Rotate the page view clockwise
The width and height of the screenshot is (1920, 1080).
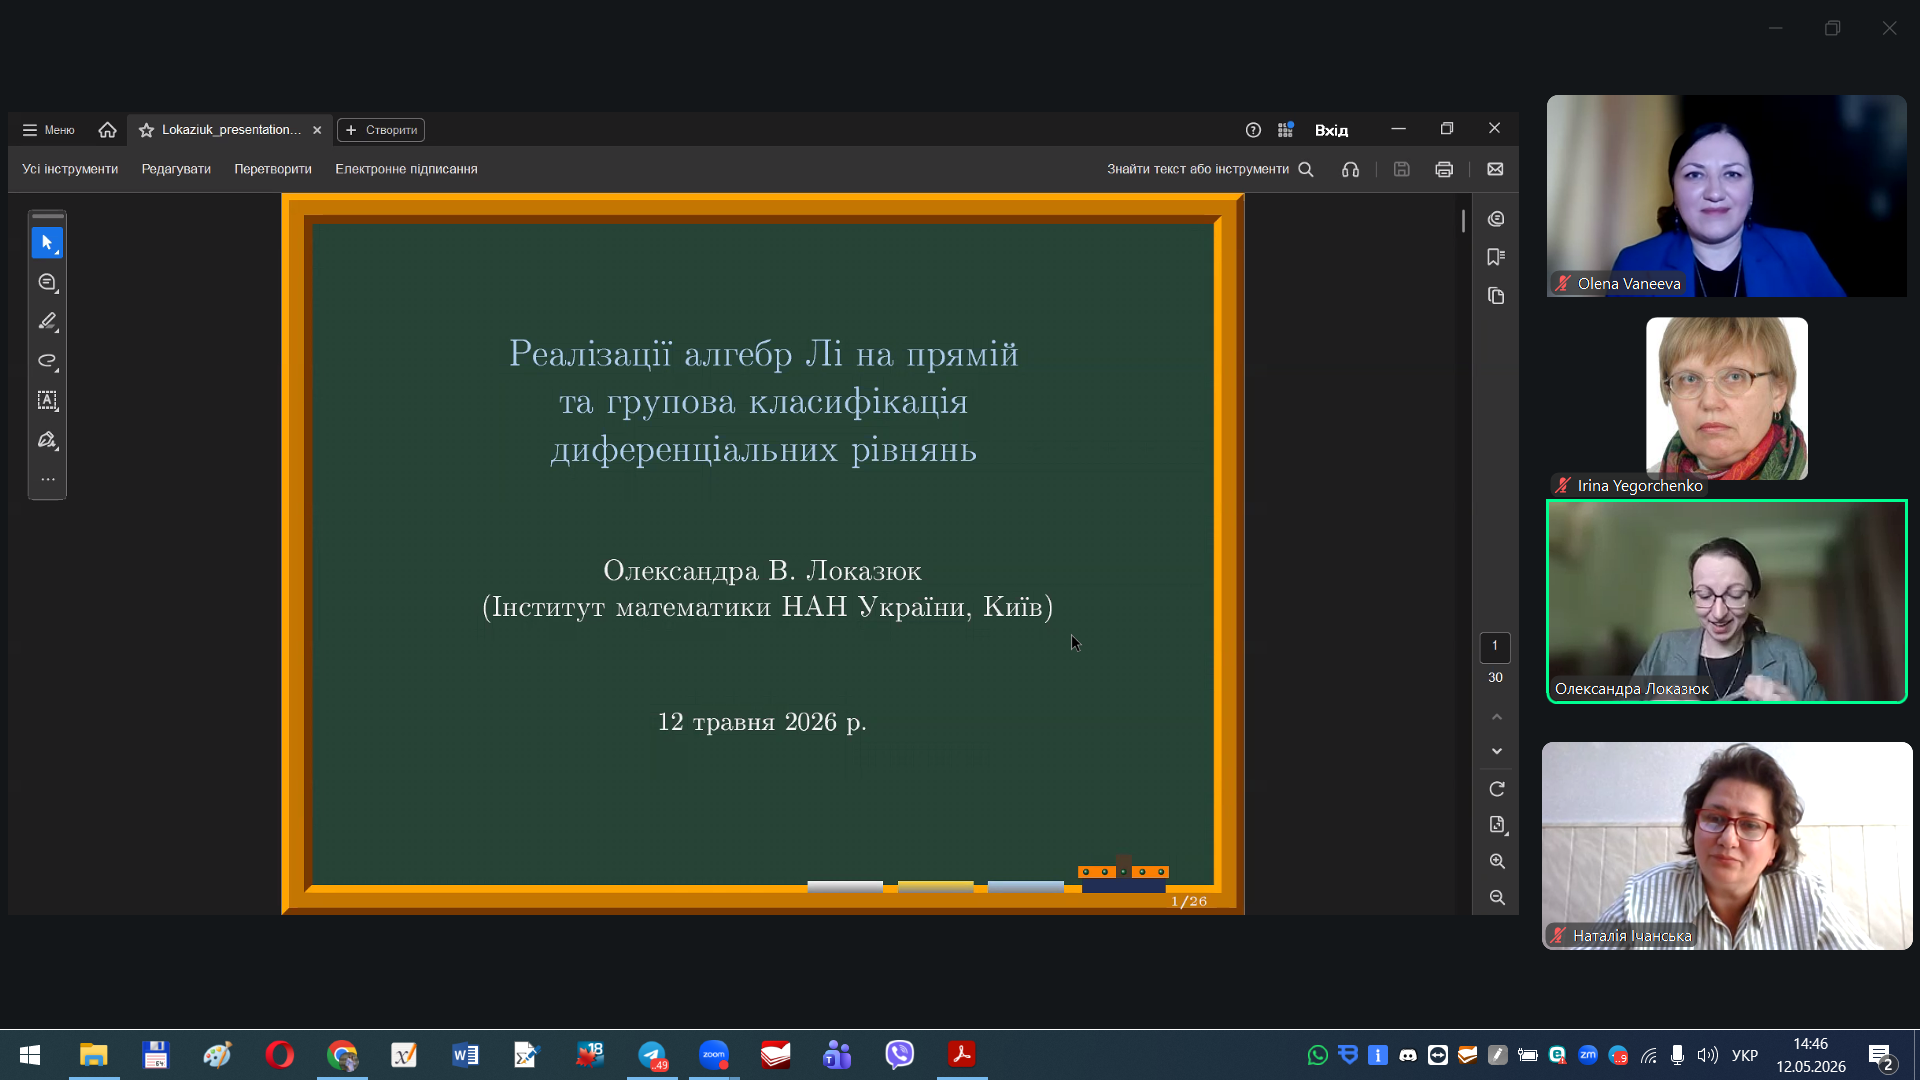coord(1496,789)
